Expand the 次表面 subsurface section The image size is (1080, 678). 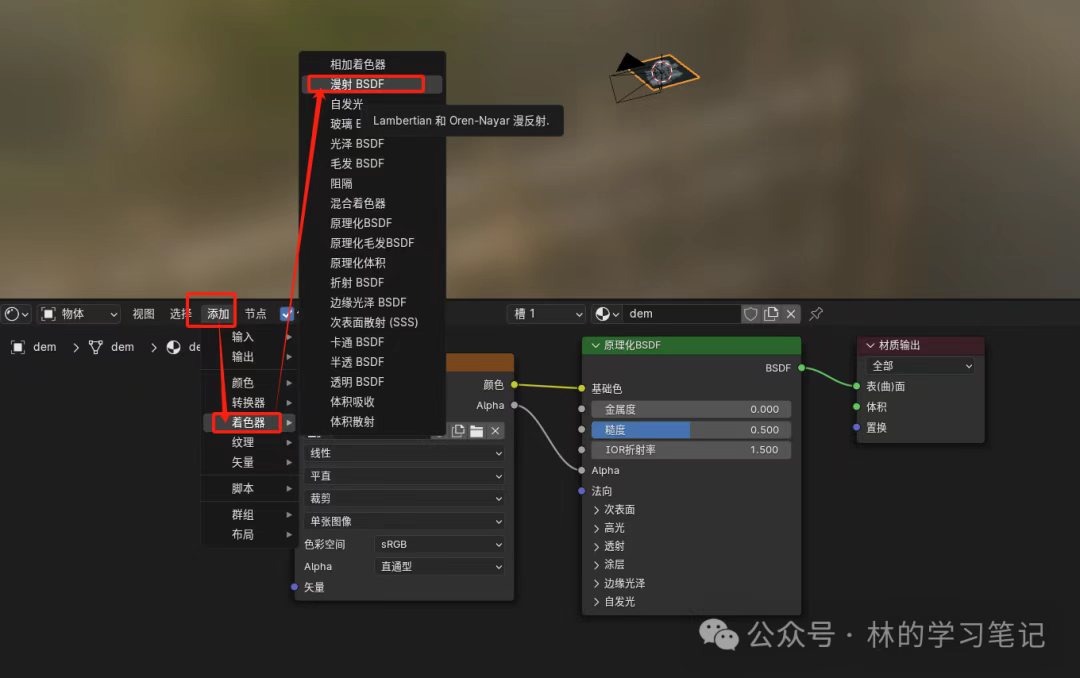pyautogui.click(x=614, y=510)
